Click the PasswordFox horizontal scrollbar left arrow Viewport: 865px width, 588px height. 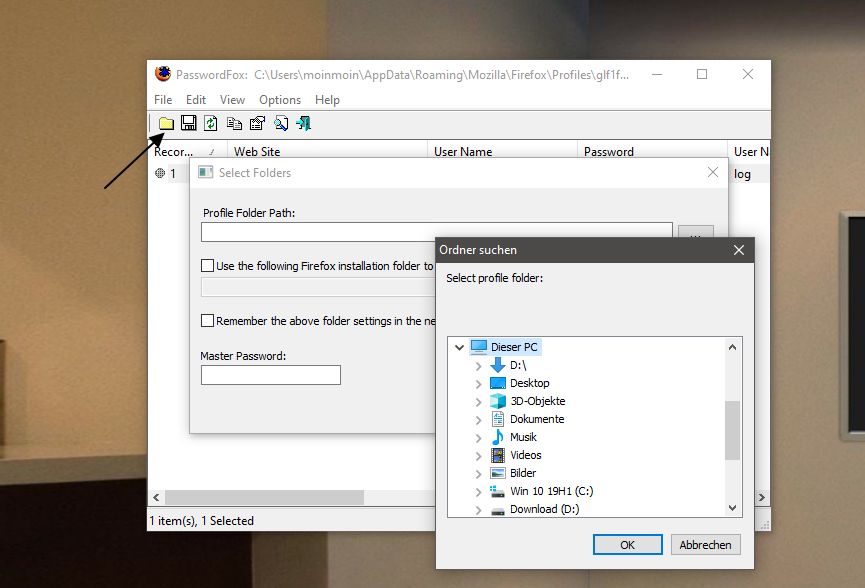pyautogui.click(x=157, y=498)
